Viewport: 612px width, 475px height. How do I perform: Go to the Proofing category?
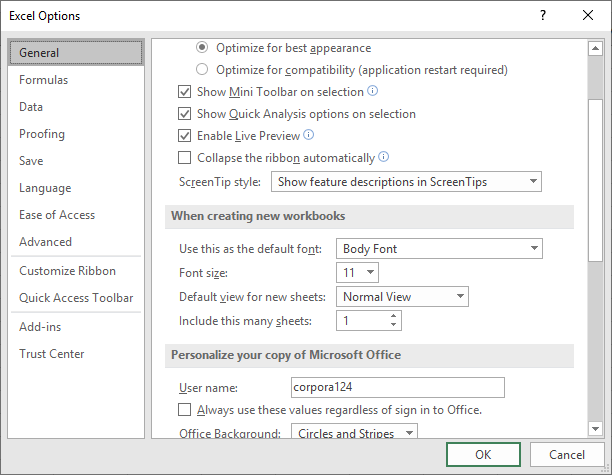[x=76, y=133]
